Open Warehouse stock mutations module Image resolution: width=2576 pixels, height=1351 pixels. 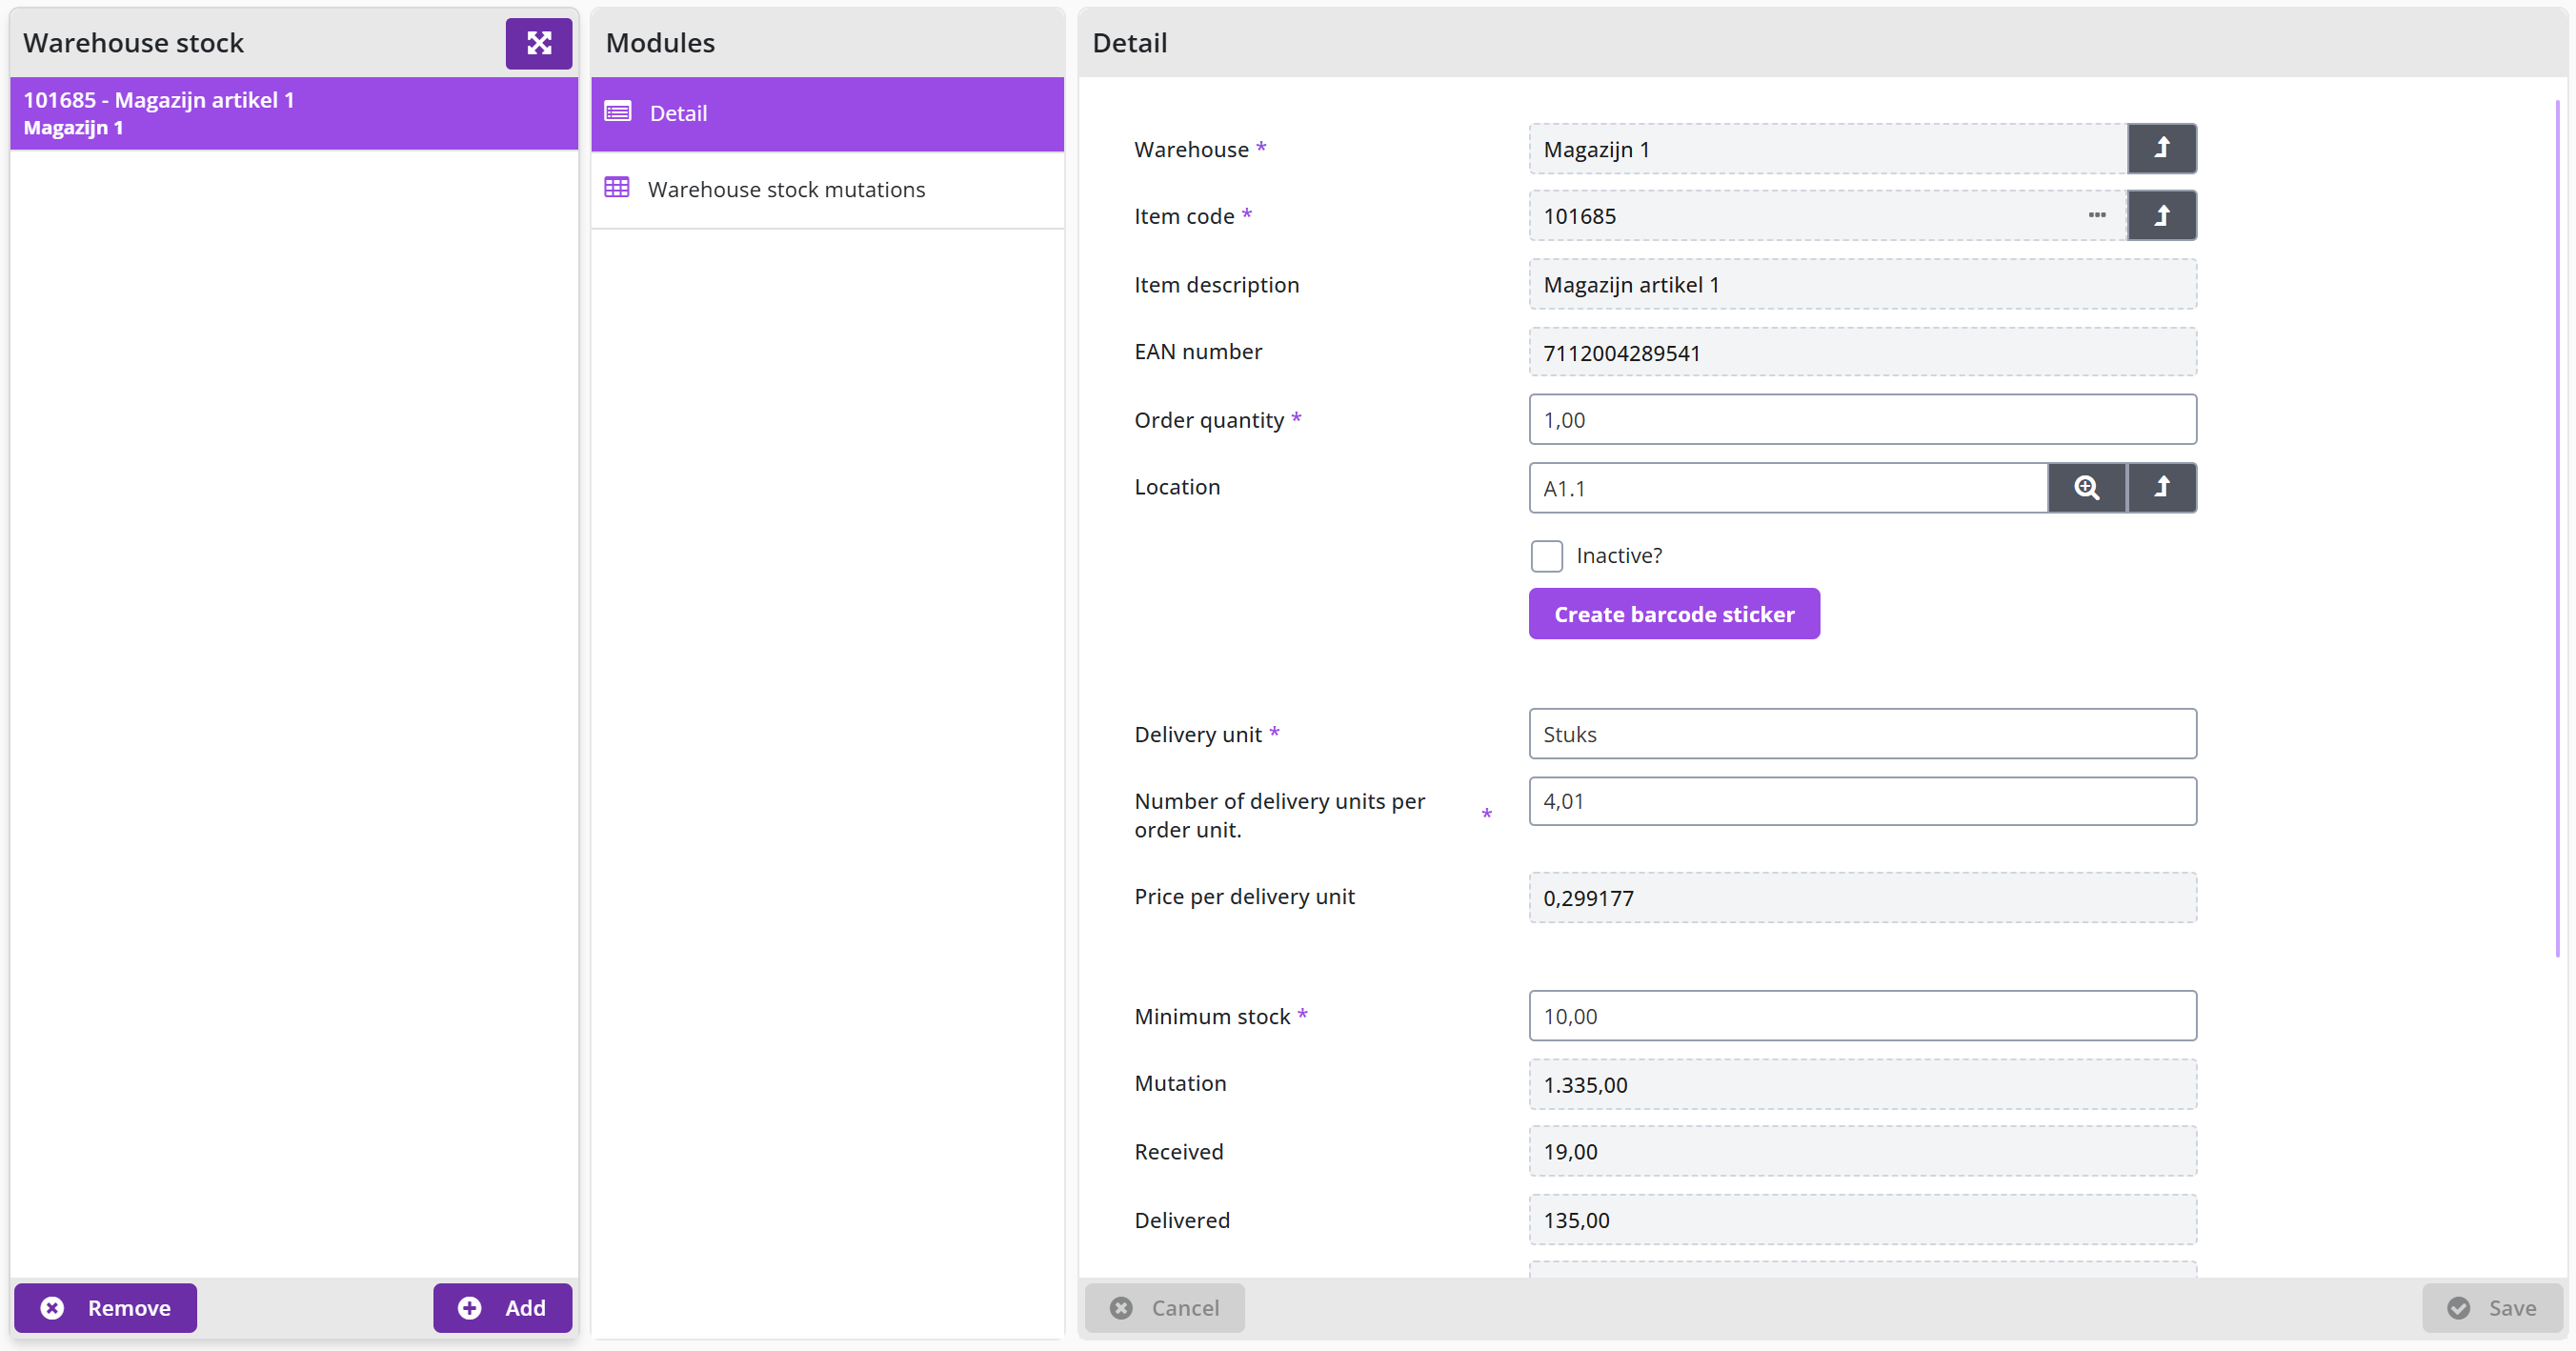point(827,190)
